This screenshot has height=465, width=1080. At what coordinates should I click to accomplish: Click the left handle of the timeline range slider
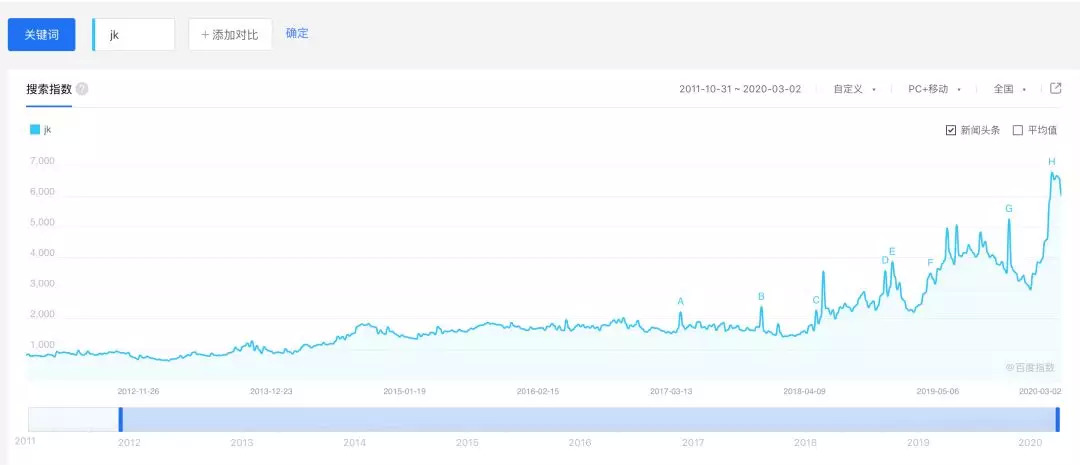point(120,419)
